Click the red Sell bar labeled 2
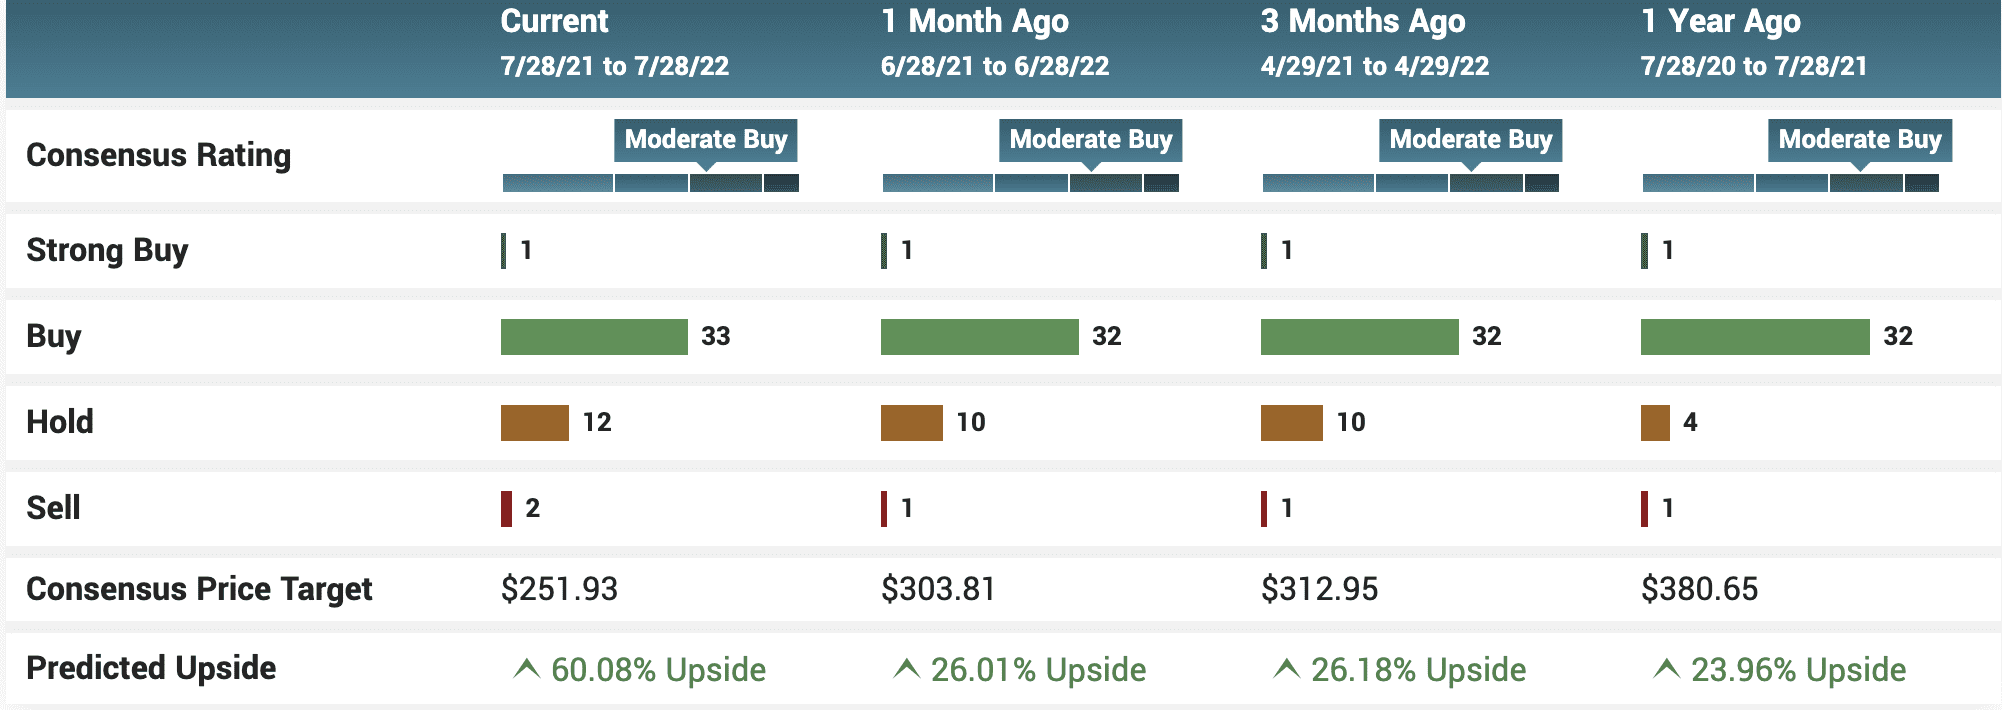2002x710 pixels. tap(506, 509)
